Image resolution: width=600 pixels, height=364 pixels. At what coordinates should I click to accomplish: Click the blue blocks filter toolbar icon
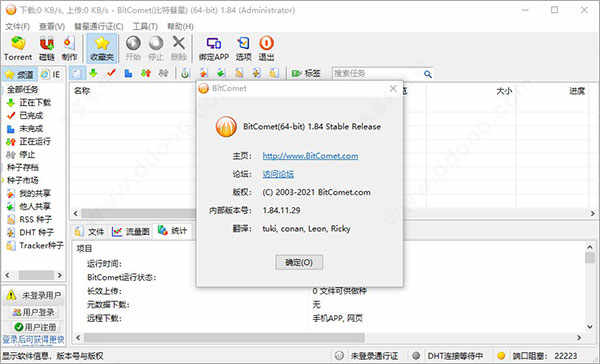pyautogui.click(x=128, y=73)
